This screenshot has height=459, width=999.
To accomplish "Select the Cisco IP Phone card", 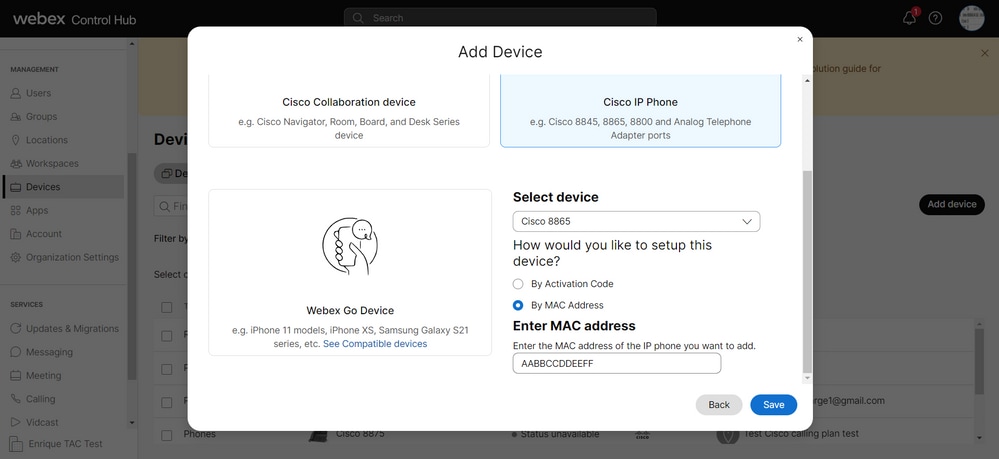I will 640,111.
